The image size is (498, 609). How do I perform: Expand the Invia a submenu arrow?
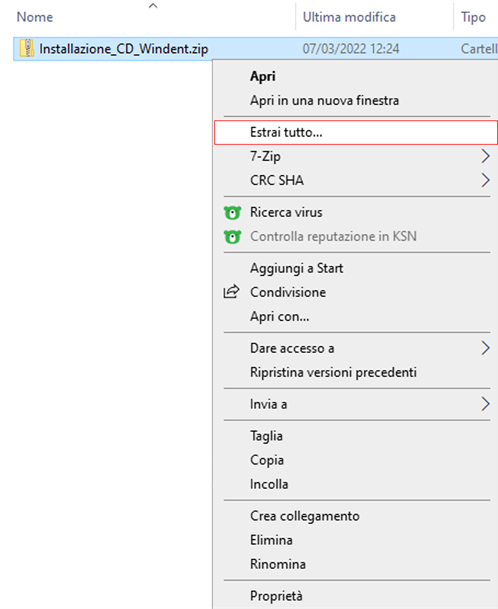(485, 404)
